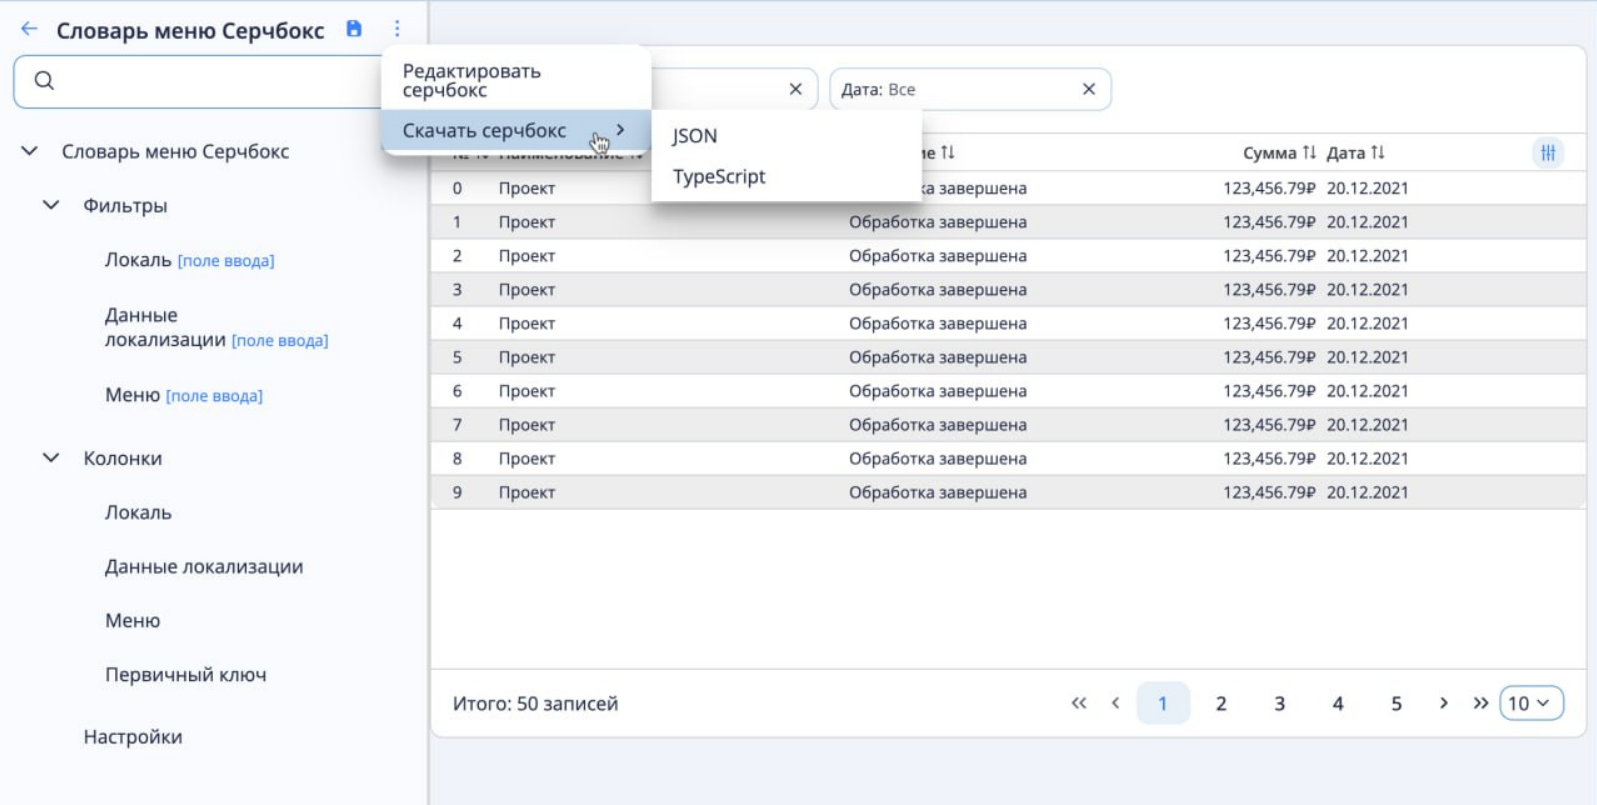This screenshot has height=805, width=1597.
Task: Jump to last page with double-right arrows
Action: [1481, 703]
